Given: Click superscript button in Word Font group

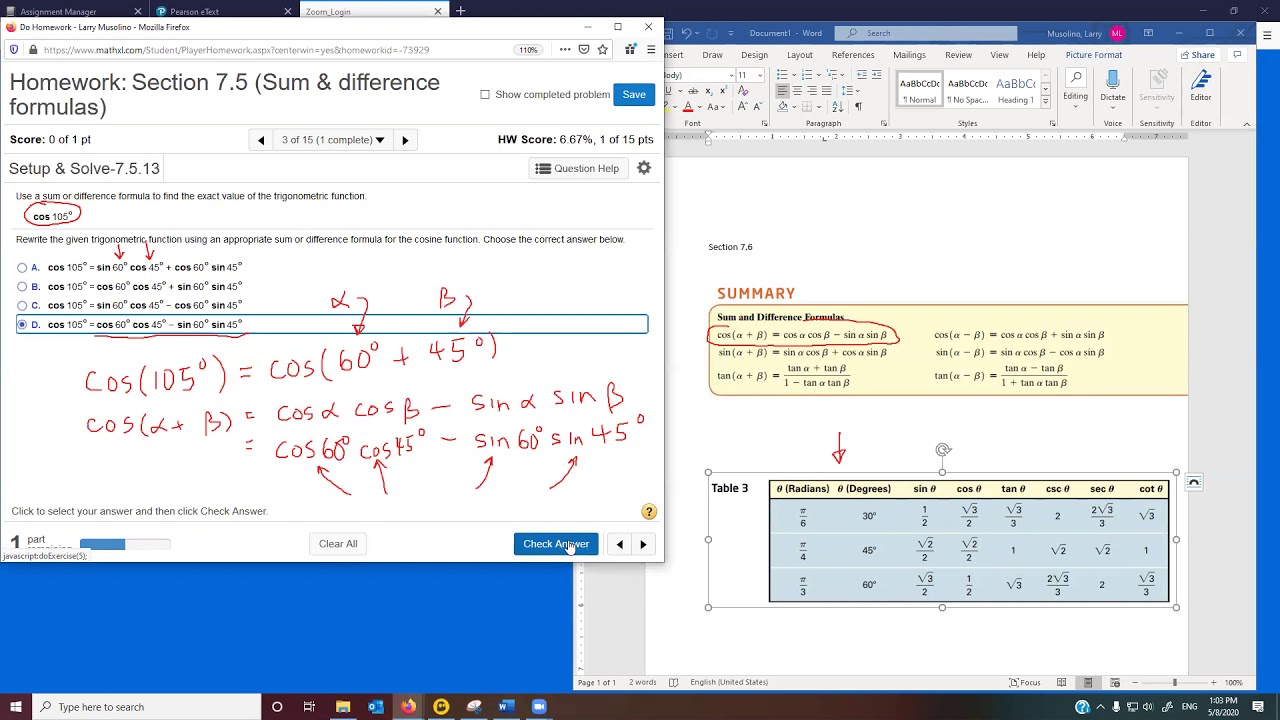Looking at the screenshot, I should (722, 91).
